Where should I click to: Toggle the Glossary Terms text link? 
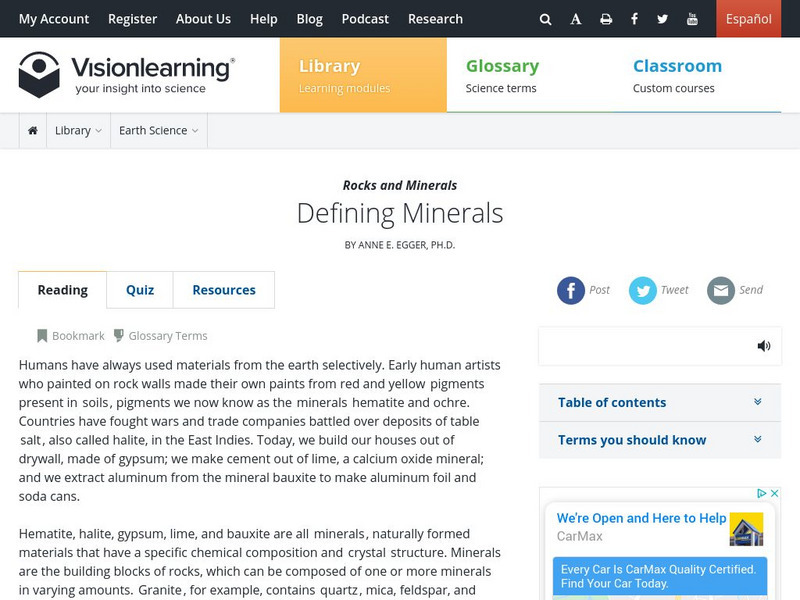tap(168, 336)
